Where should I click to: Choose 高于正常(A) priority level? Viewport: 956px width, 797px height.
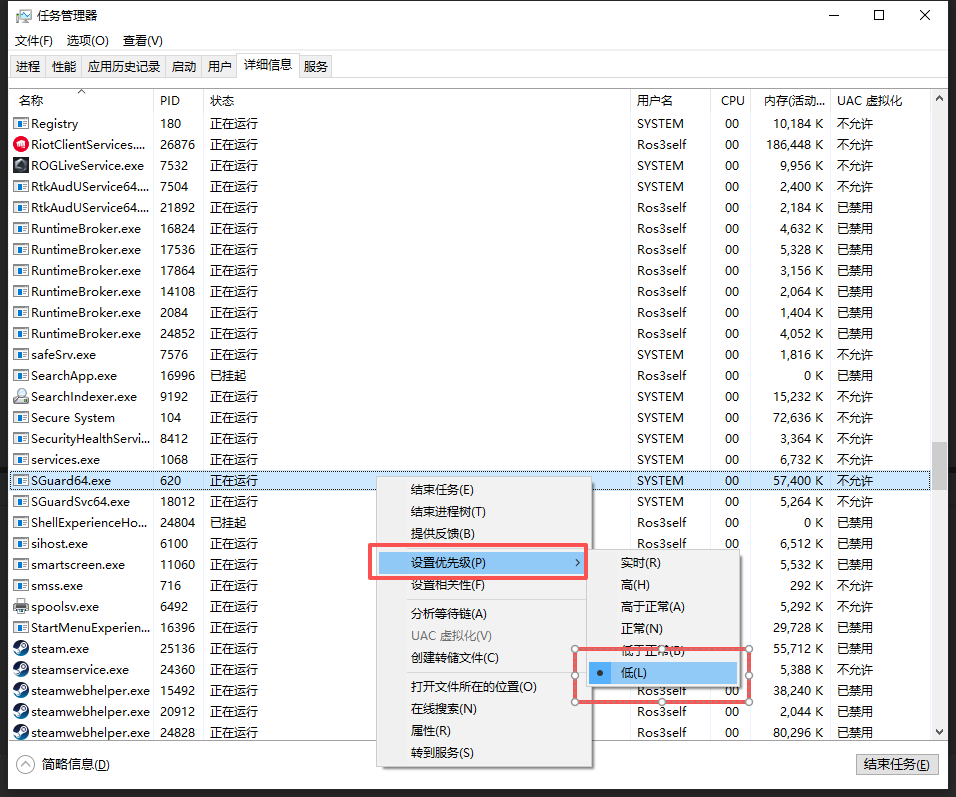point(652,607)
